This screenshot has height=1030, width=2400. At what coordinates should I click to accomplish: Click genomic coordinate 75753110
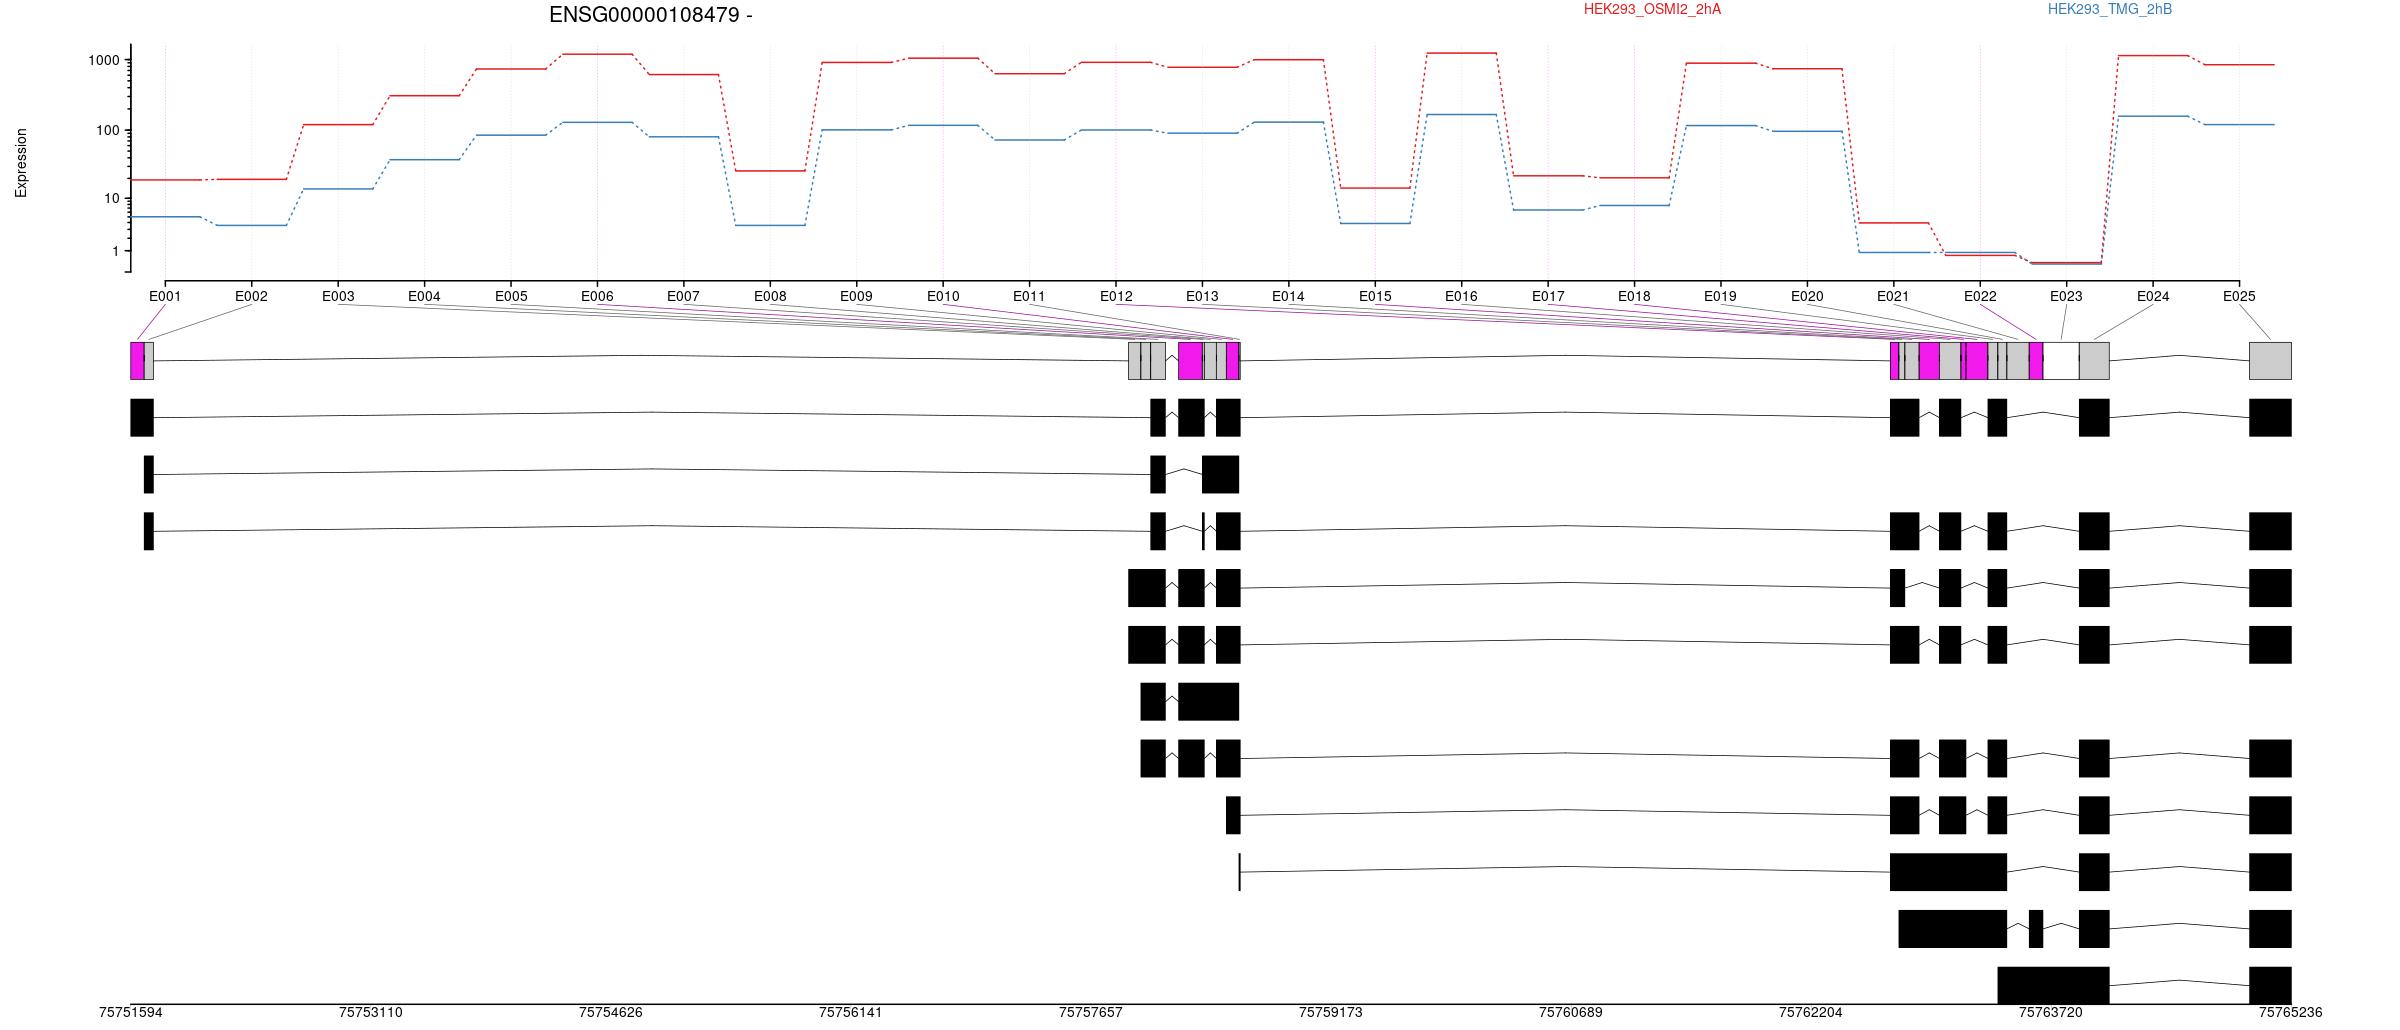coord(371,1012)
